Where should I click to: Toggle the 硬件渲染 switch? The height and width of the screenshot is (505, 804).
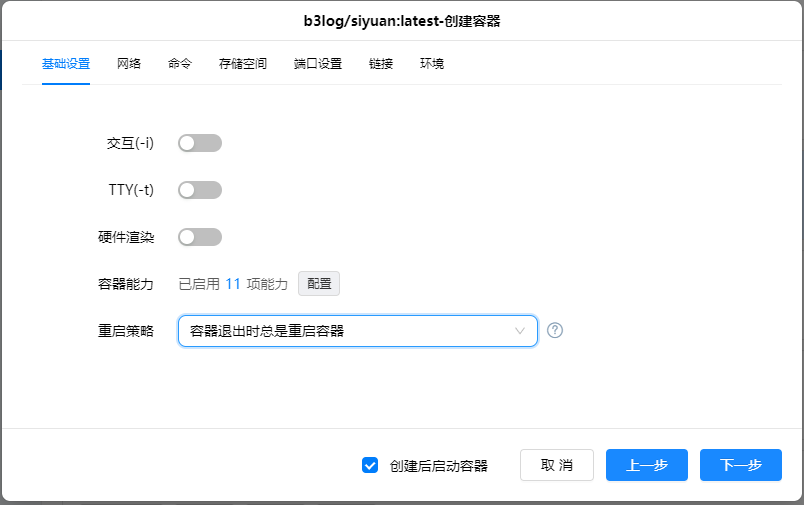[x=199, y=237]
